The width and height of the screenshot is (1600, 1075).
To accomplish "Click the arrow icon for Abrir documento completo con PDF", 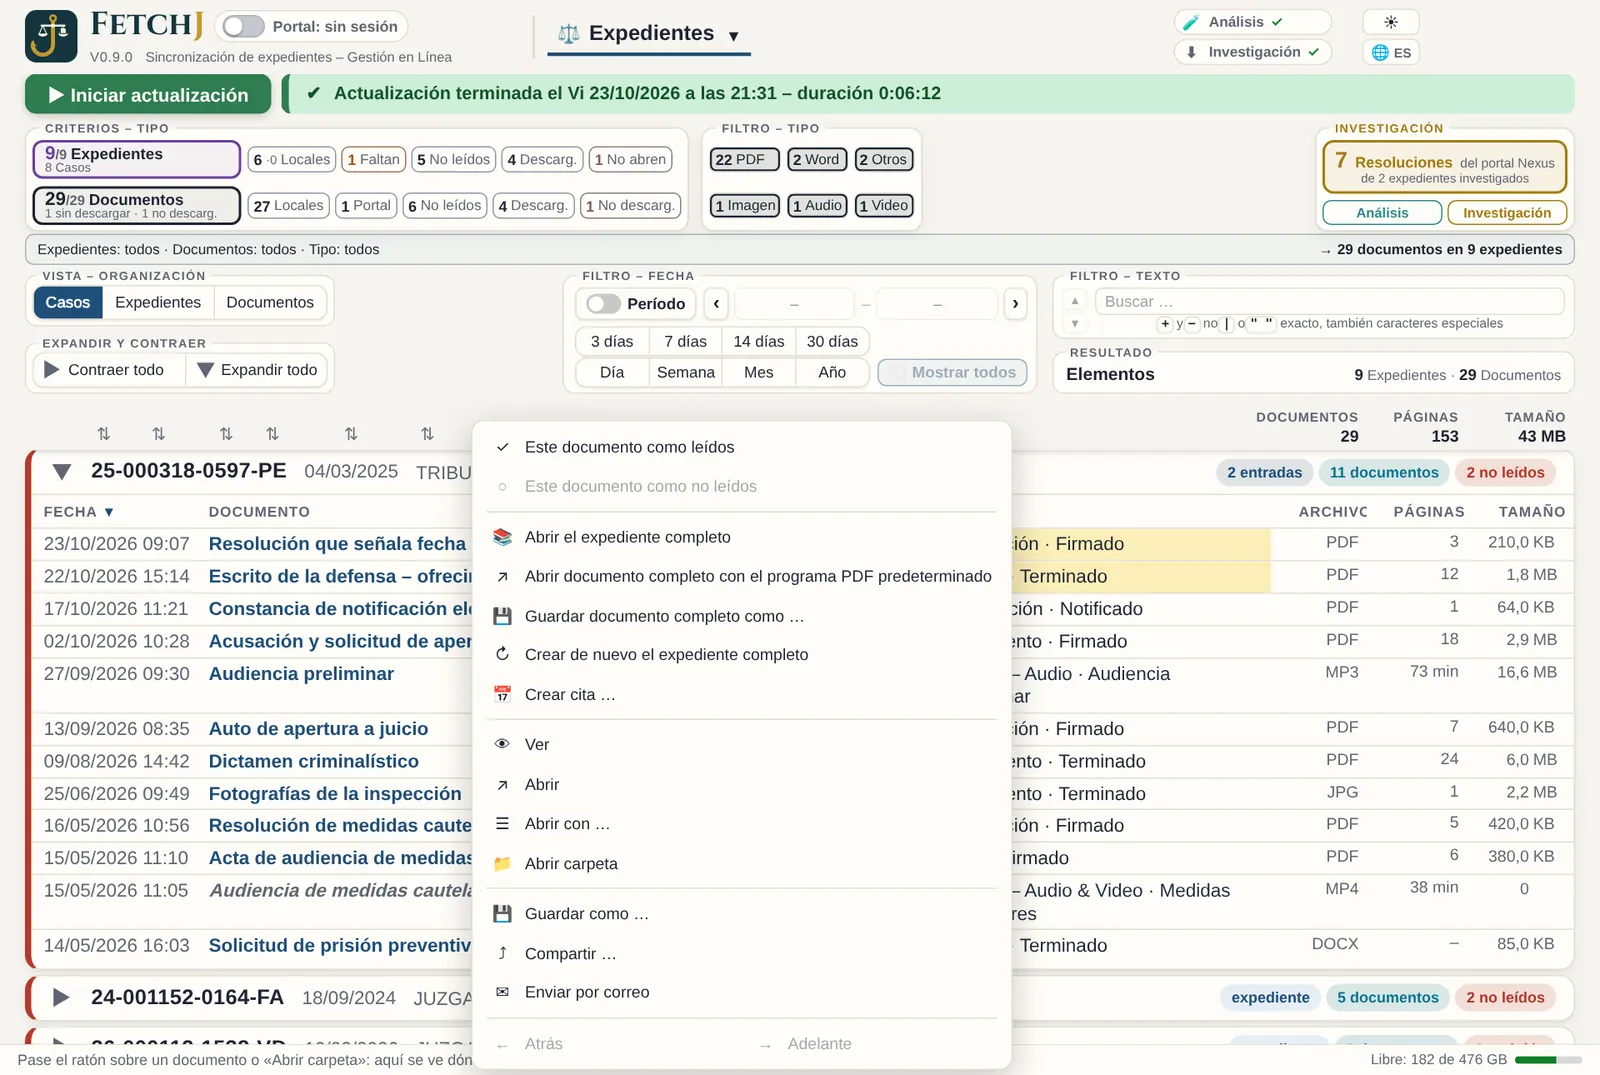I will [x=503, y=576].
